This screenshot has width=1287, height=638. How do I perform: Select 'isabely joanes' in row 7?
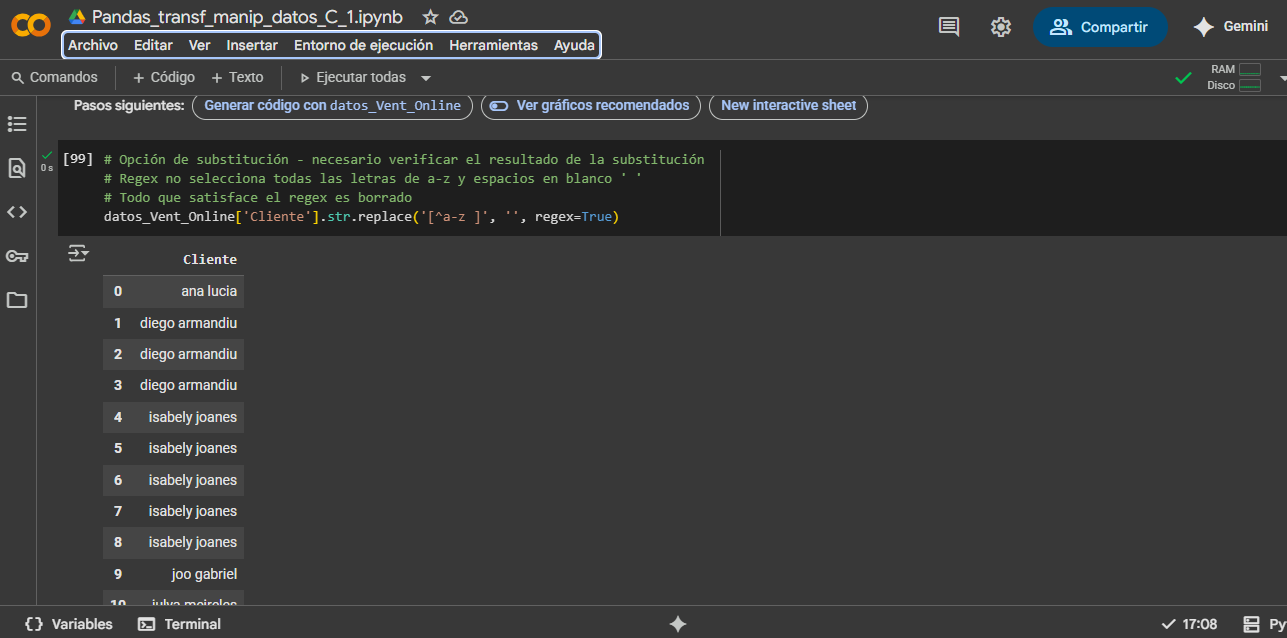[x=193, y=511]
